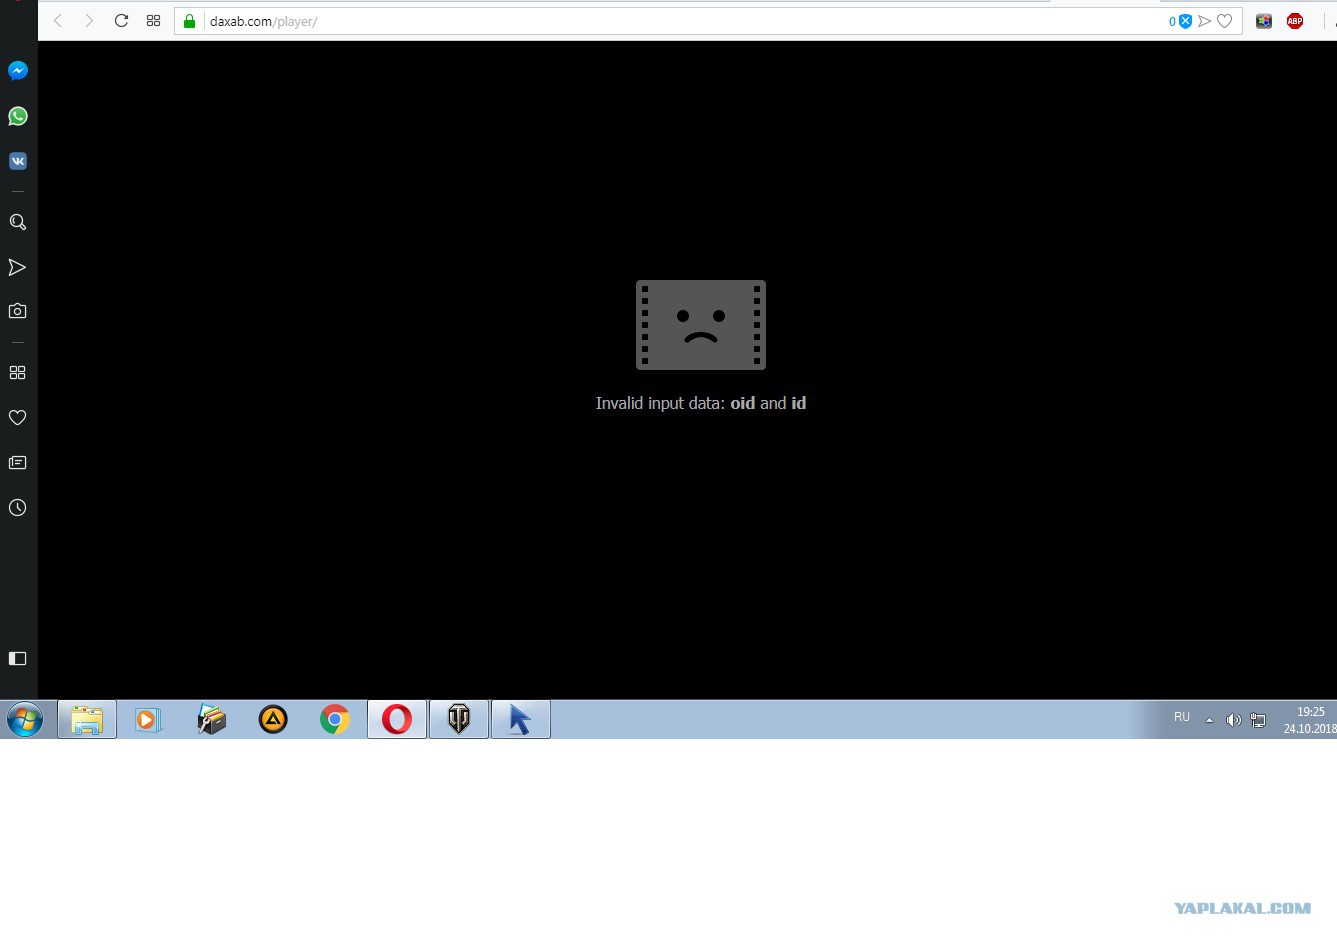Open browsing history clock icon

tap(17, 507)
